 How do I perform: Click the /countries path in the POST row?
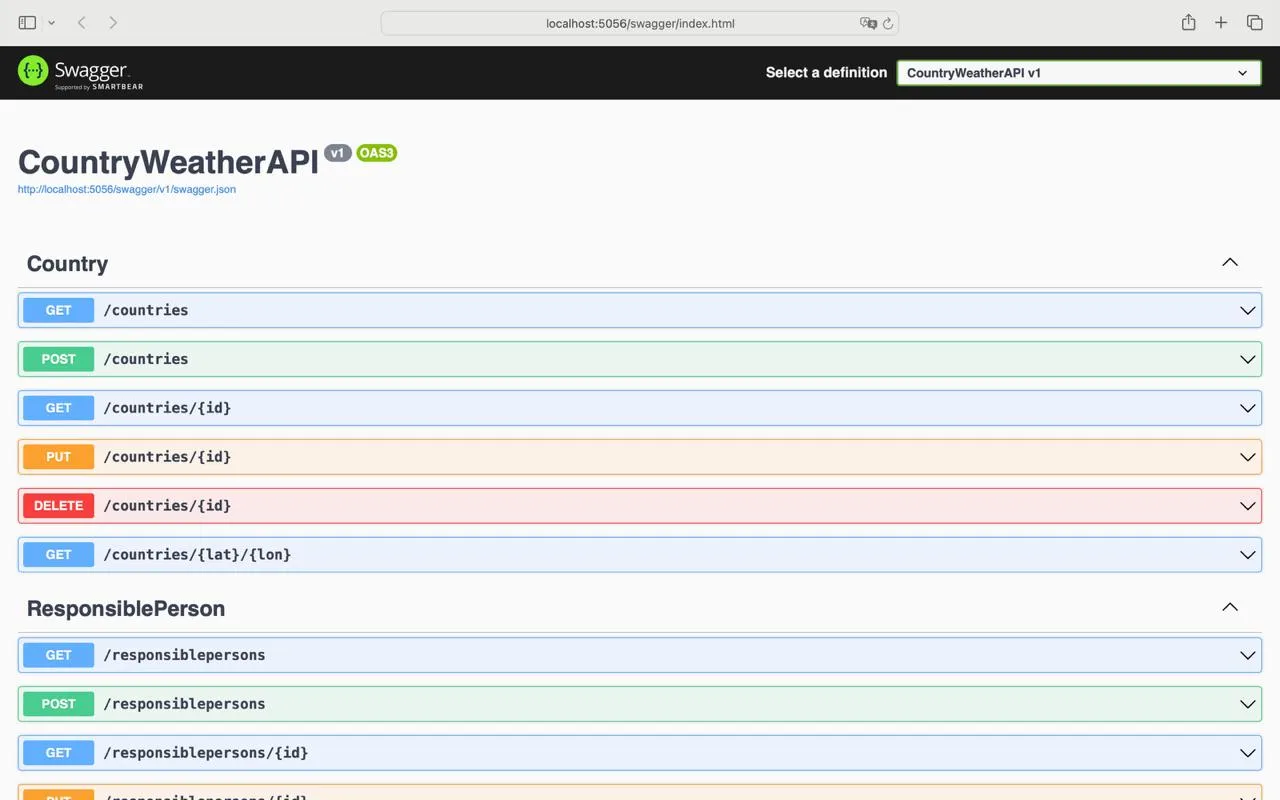click(146, 359)
